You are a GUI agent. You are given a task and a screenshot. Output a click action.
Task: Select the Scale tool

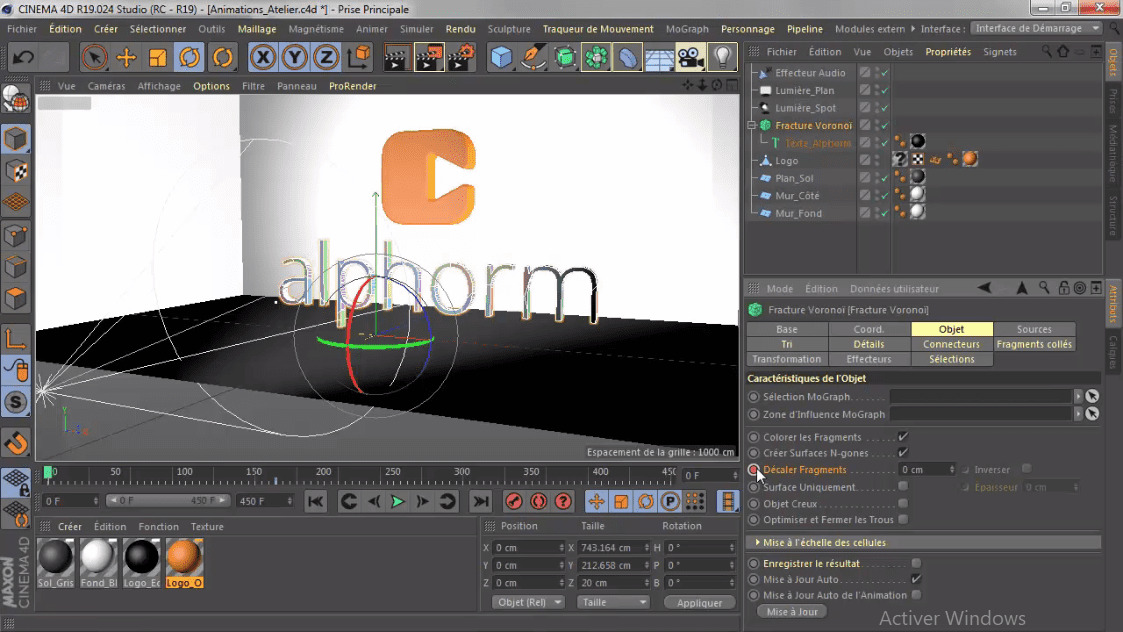click(158, 57)
